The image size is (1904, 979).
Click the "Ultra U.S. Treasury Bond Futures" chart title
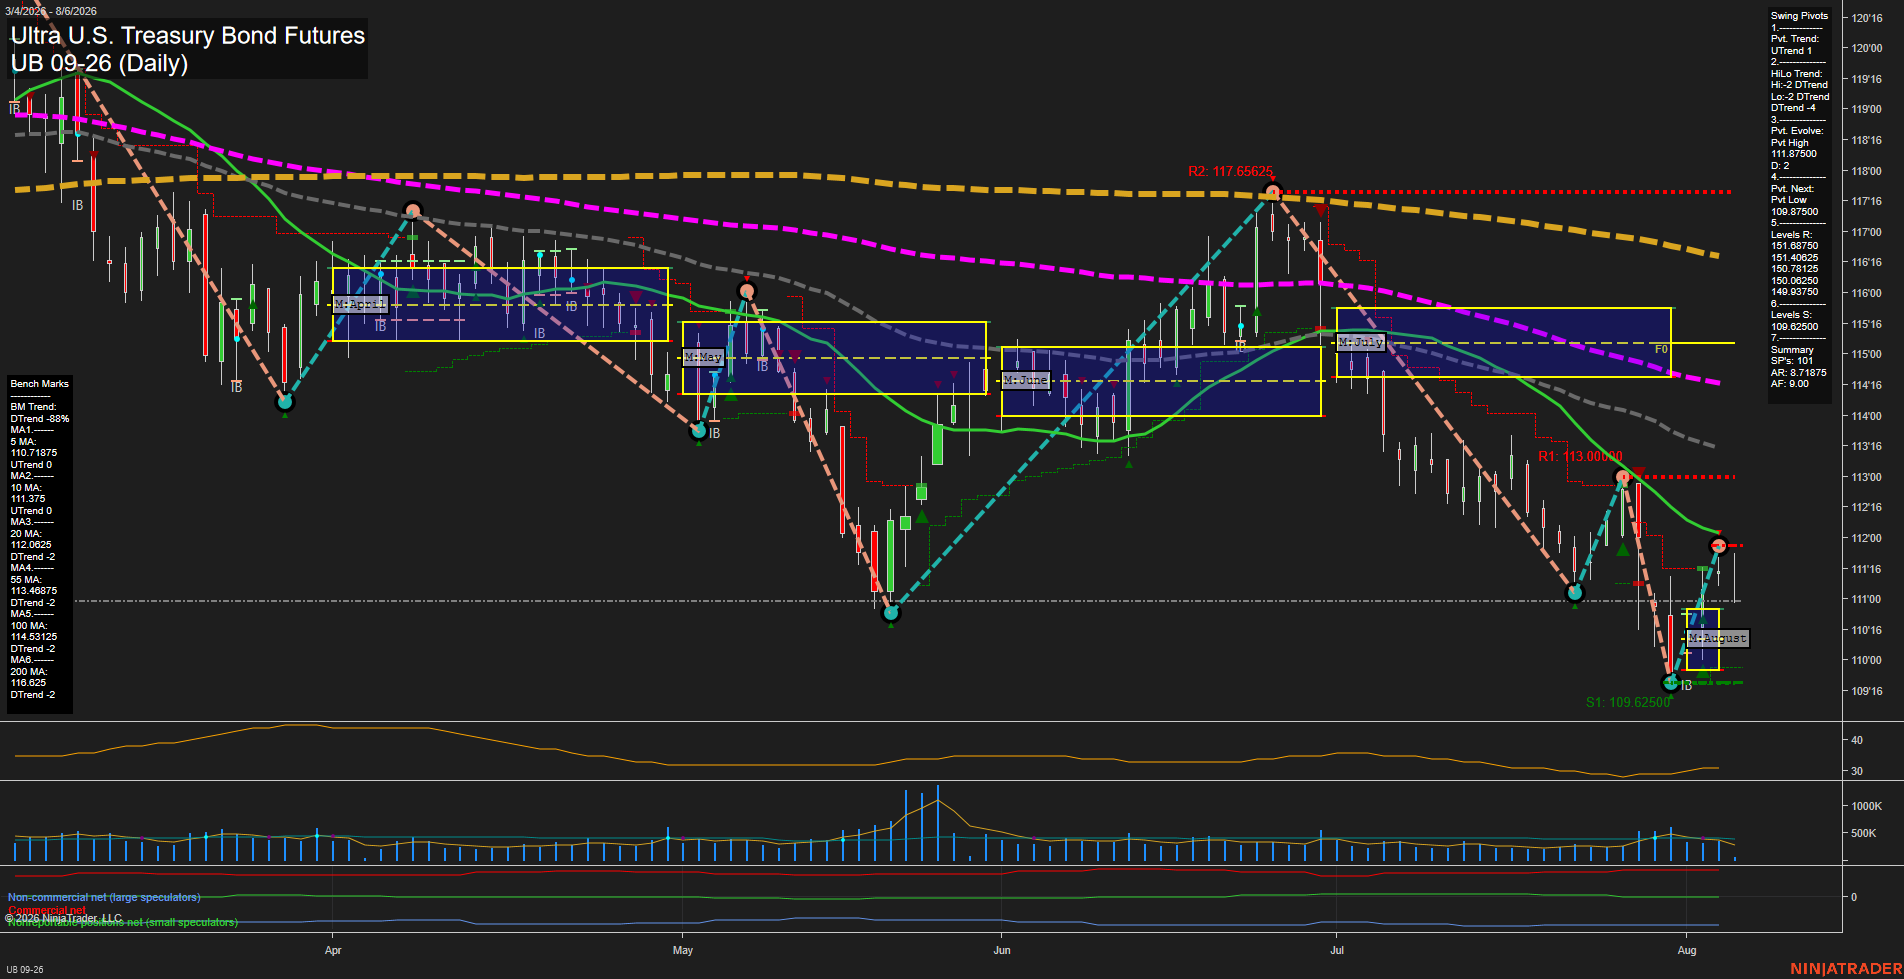pyautogui.click(x=188, y=35)
